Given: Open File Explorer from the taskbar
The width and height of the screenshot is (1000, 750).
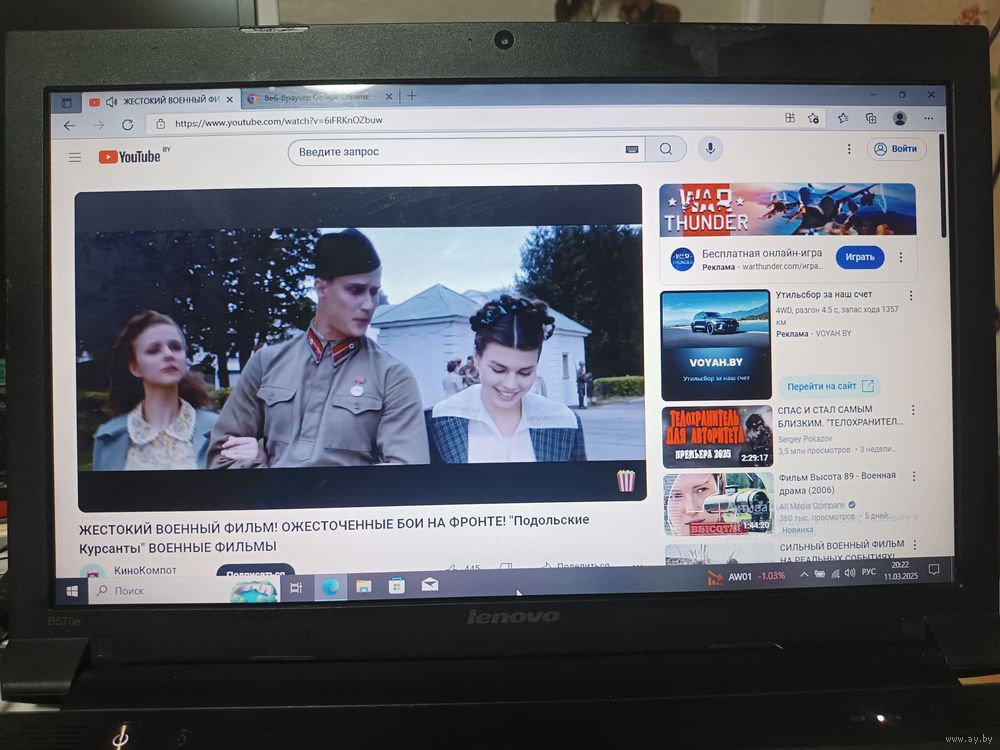Looking at the screenshot, I should (364, 585).
